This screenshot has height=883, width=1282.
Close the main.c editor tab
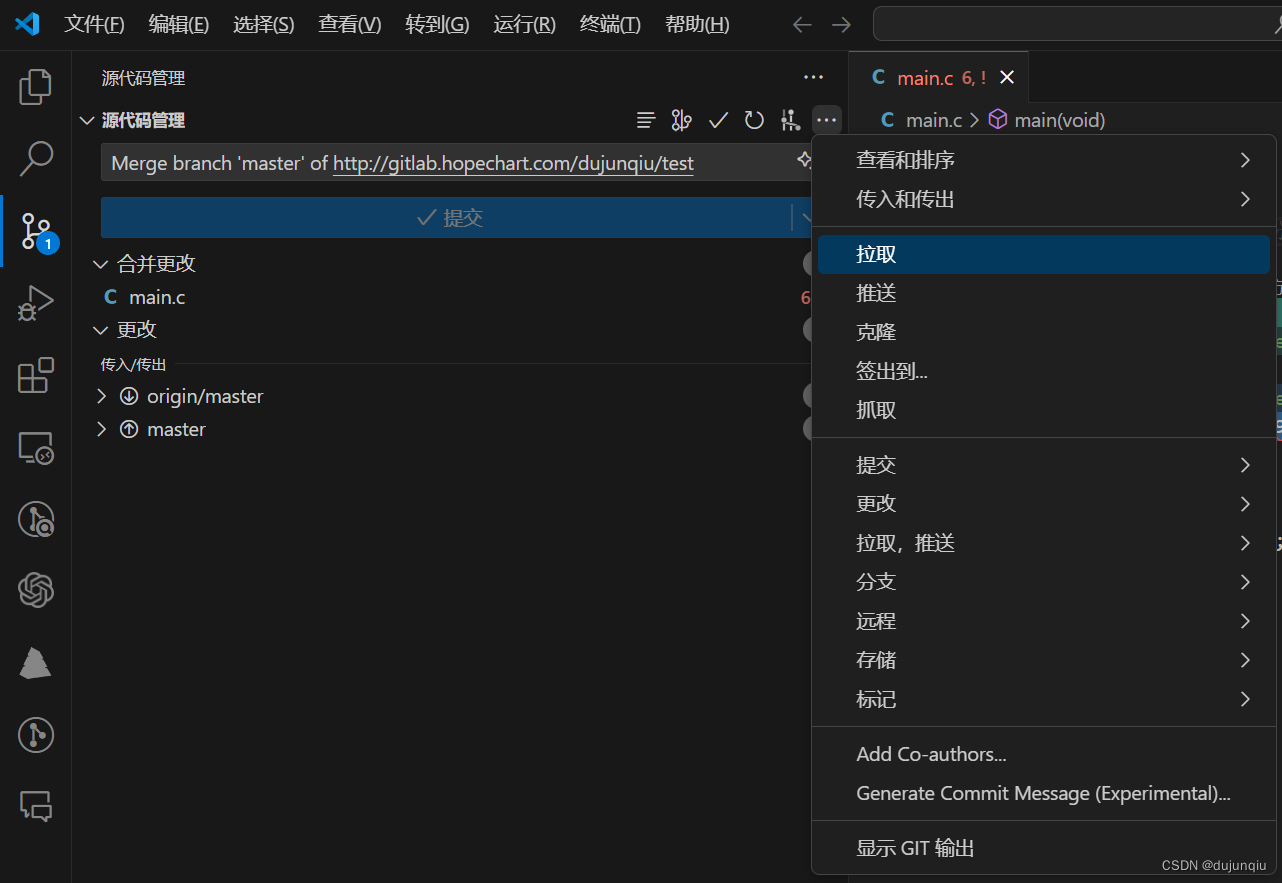tap(1007, 78)
